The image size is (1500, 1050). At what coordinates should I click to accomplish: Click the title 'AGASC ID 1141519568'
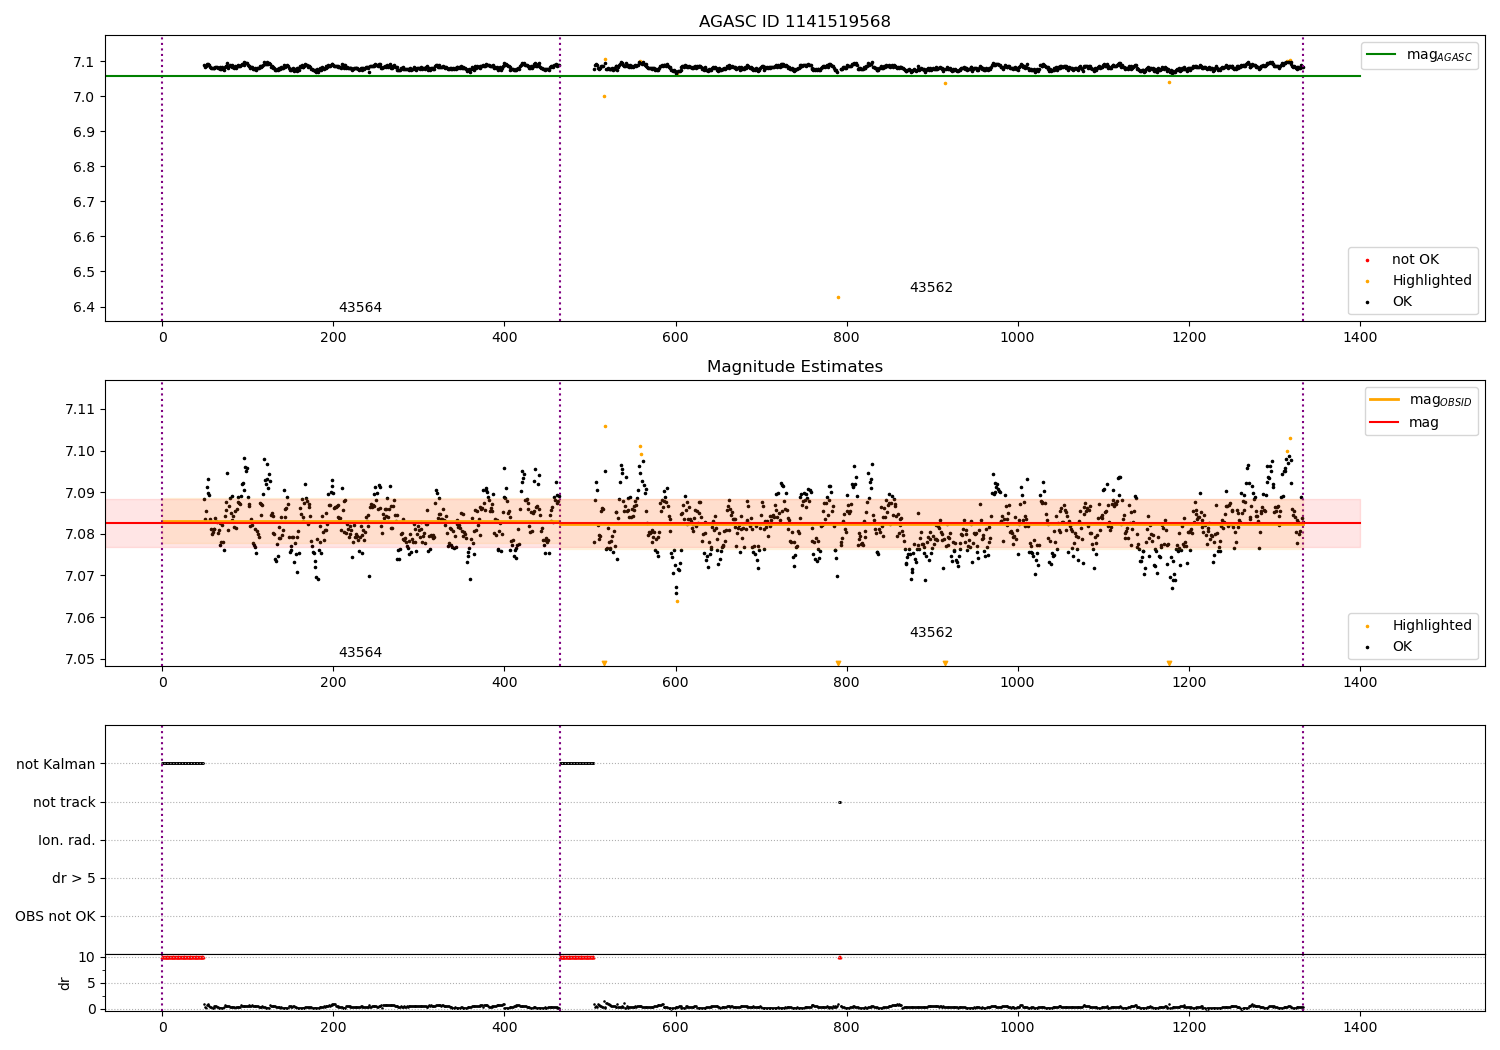pyautogui.click(x=794, y=22)
